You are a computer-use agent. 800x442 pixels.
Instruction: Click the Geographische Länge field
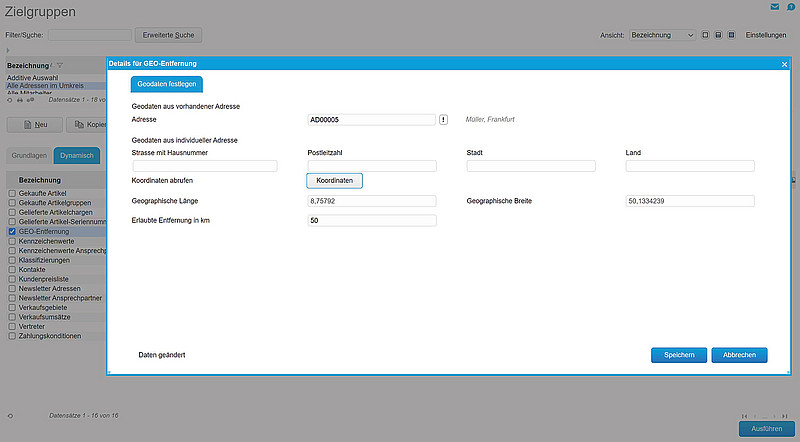(x=372, y=201)
